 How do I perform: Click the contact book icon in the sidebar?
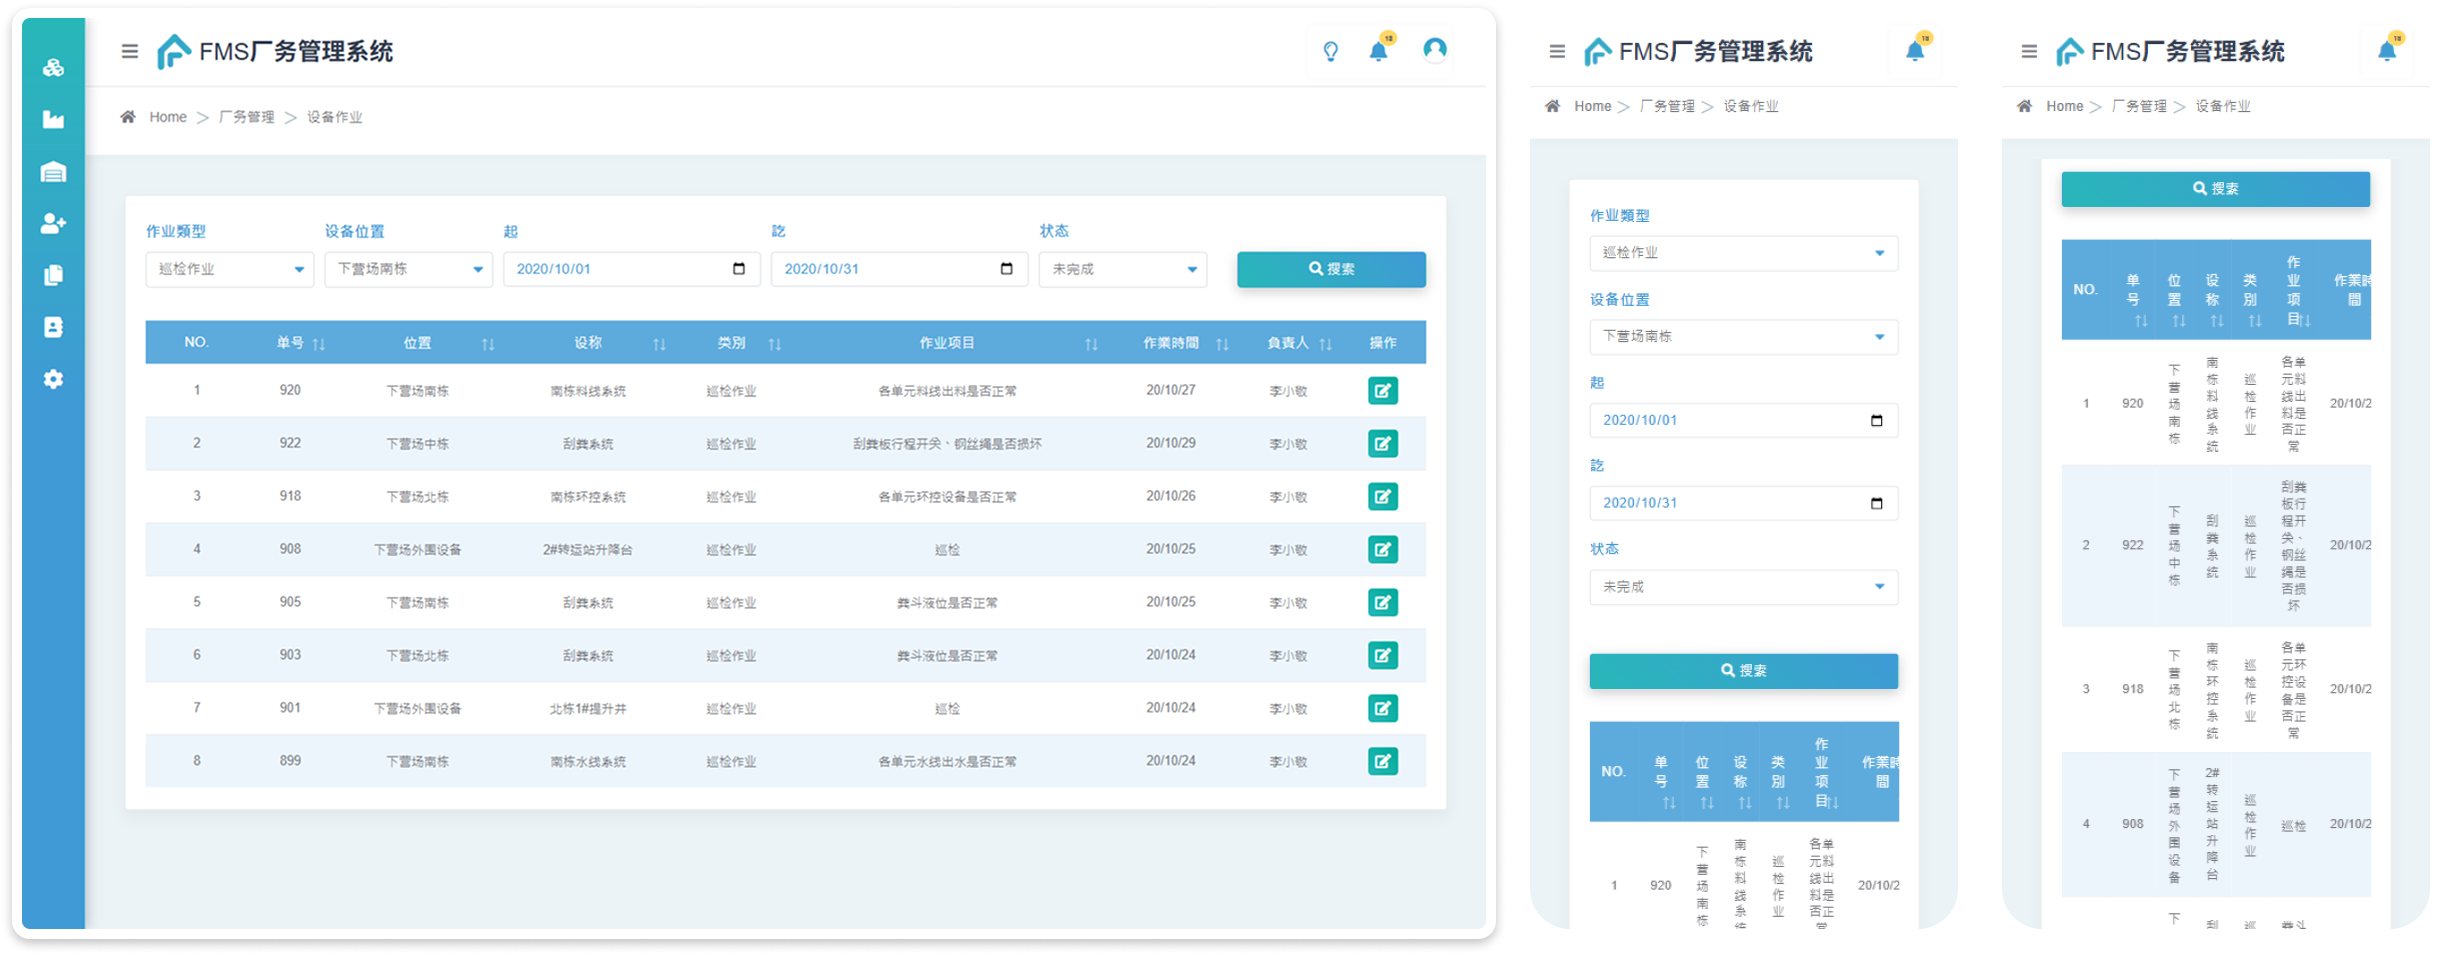point(53,327)
